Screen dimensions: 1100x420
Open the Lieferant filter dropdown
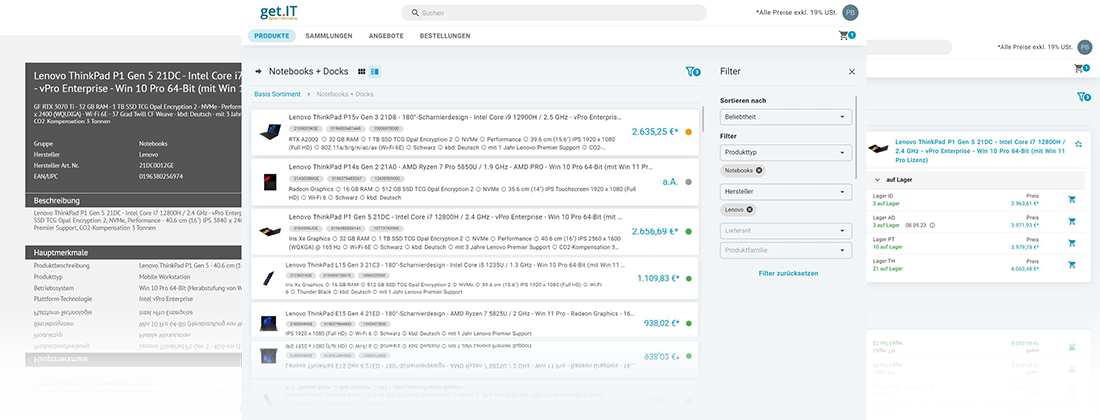(786, 231)
